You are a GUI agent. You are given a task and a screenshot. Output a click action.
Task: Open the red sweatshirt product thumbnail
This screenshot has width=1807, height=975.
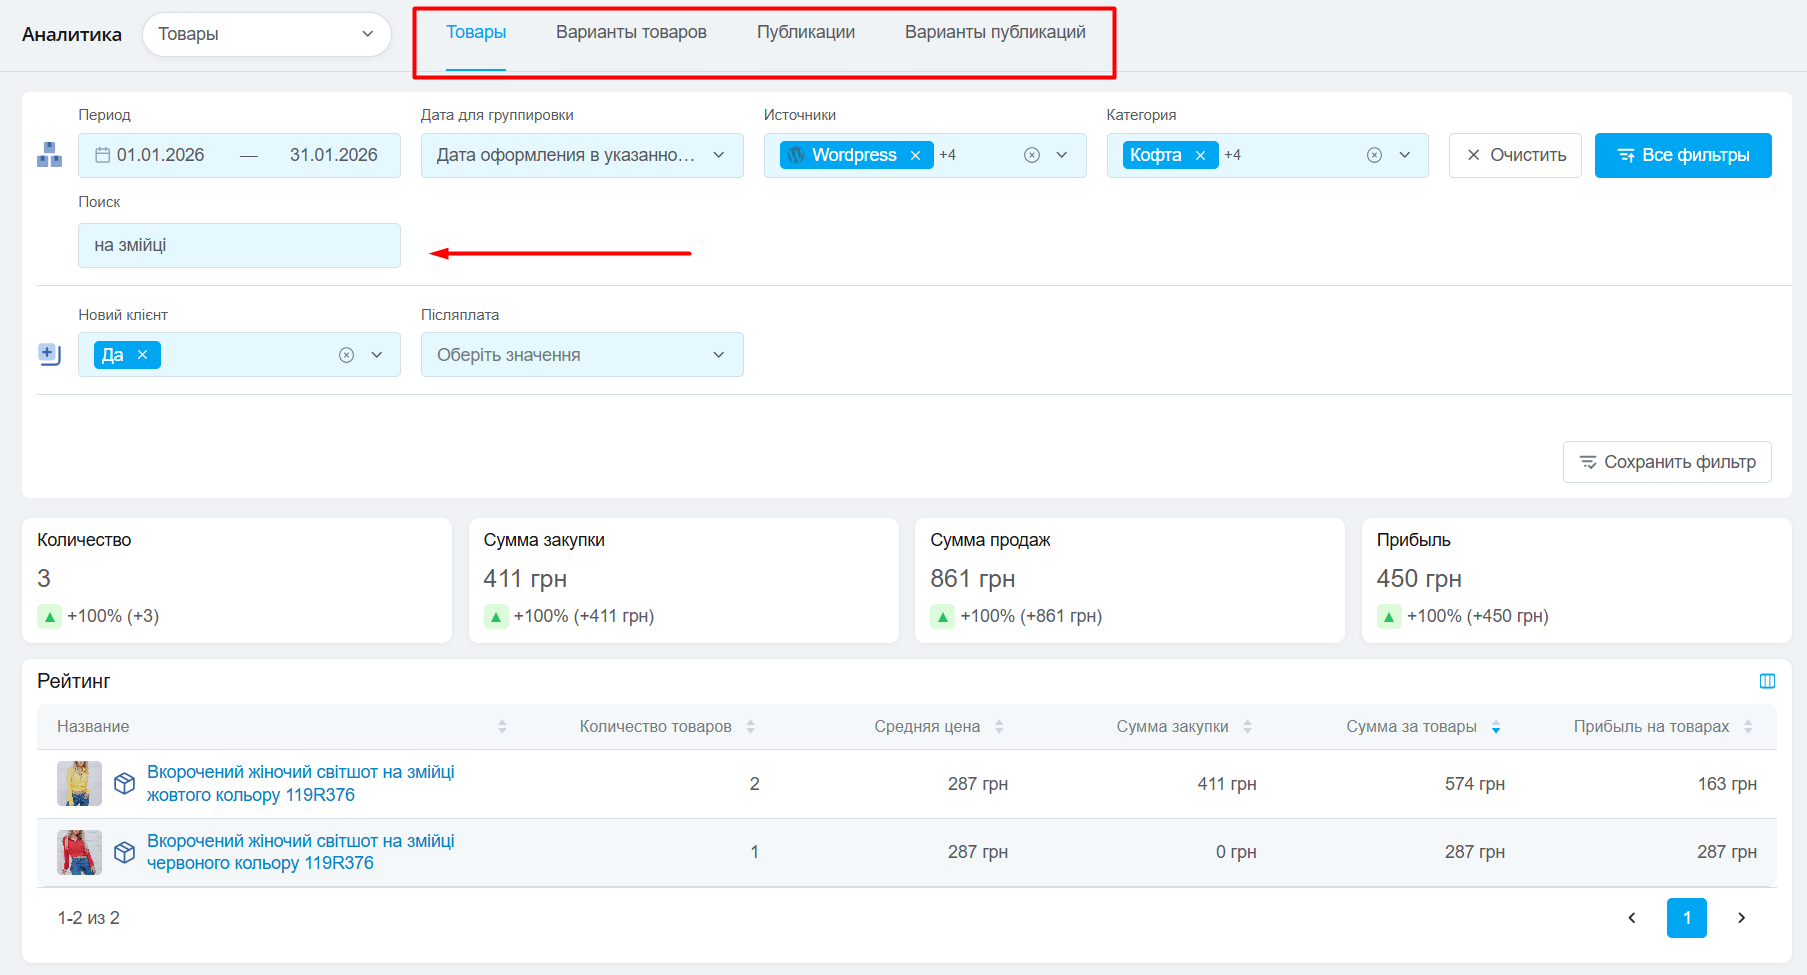79,852
